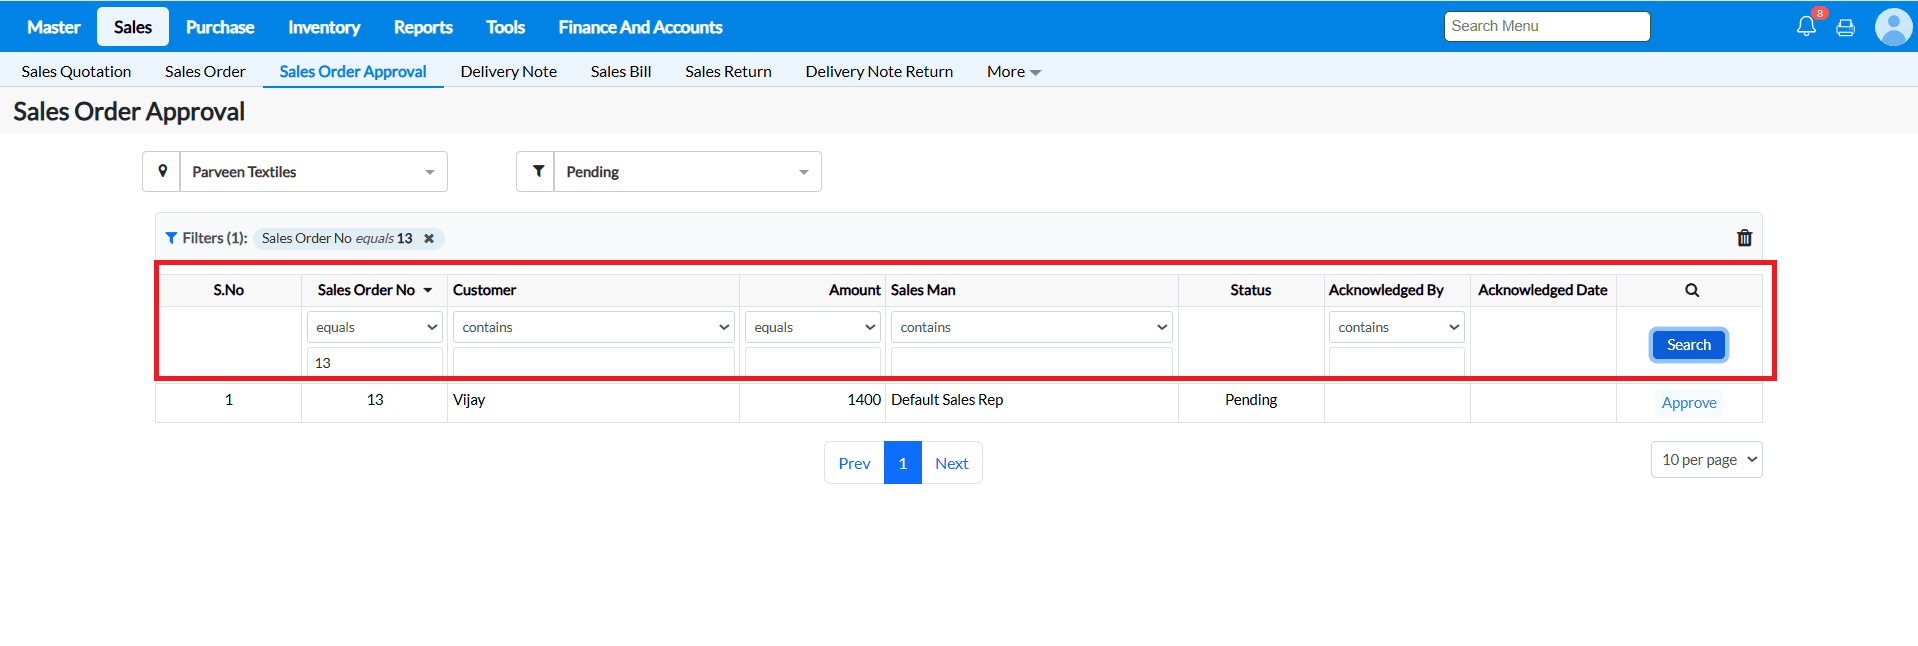Click the funnel icon beside Pending
Screen dimensions: 1918x646
pos(537,172)
